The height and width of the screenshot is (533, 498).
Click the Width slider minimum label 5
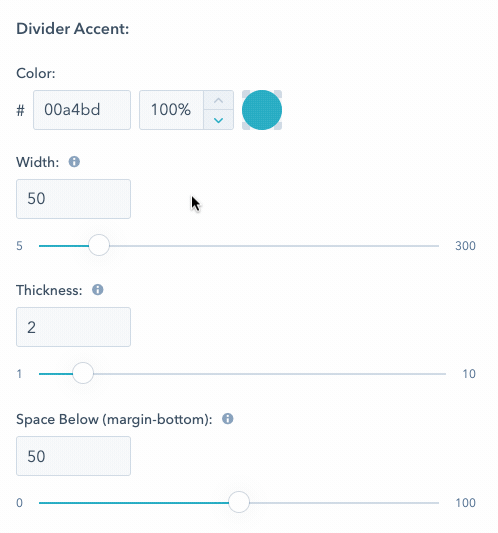point(19,246)
